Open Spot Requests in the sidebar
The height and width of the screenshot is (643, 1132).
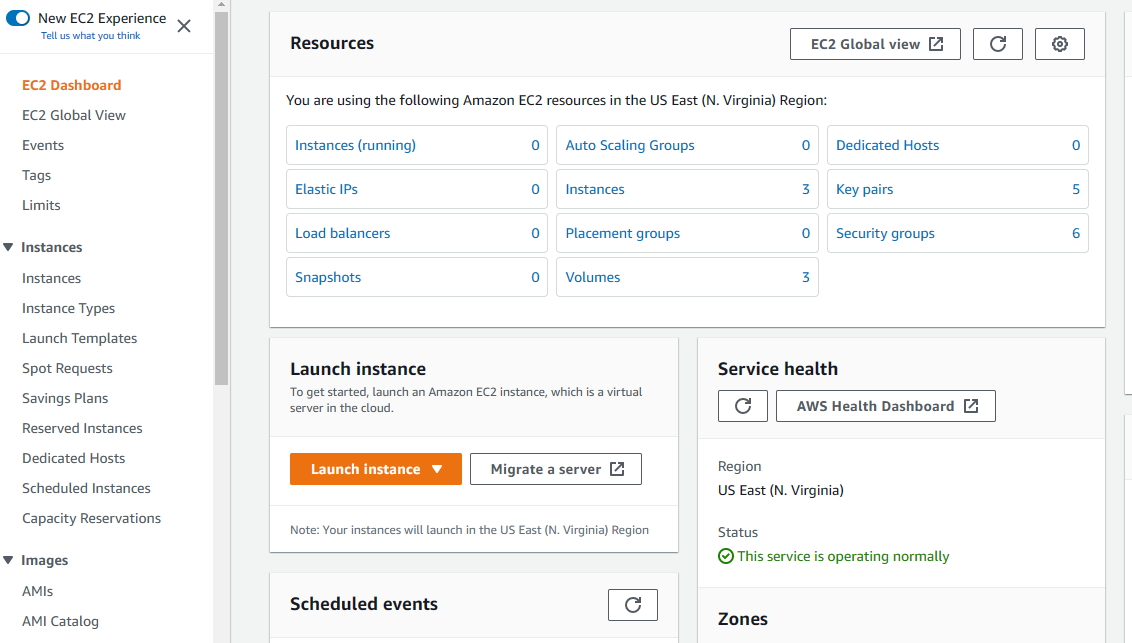(x=67, y=368)
